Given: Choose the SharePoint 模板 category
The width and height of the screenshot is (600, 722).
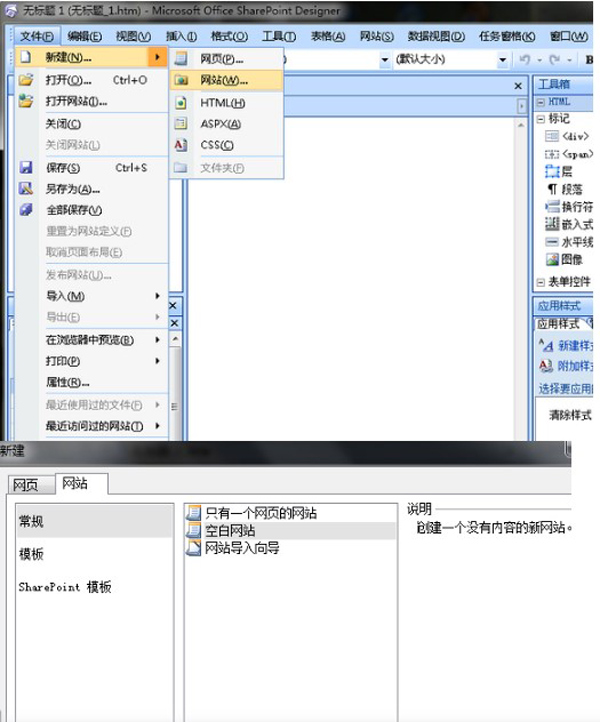Looking at the screenshot, I should (65, 587).
